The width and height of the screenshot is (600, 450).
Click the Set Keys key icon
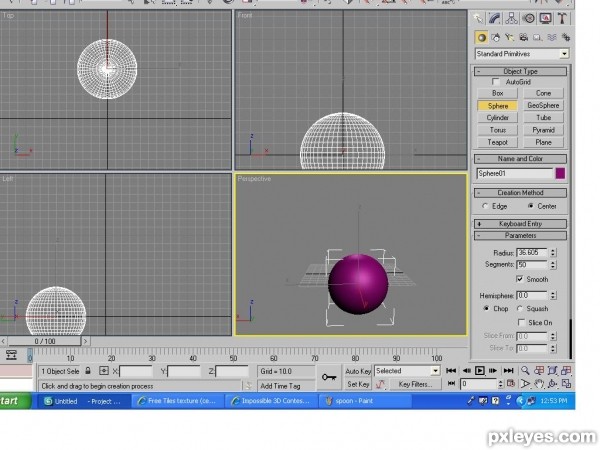329,378
